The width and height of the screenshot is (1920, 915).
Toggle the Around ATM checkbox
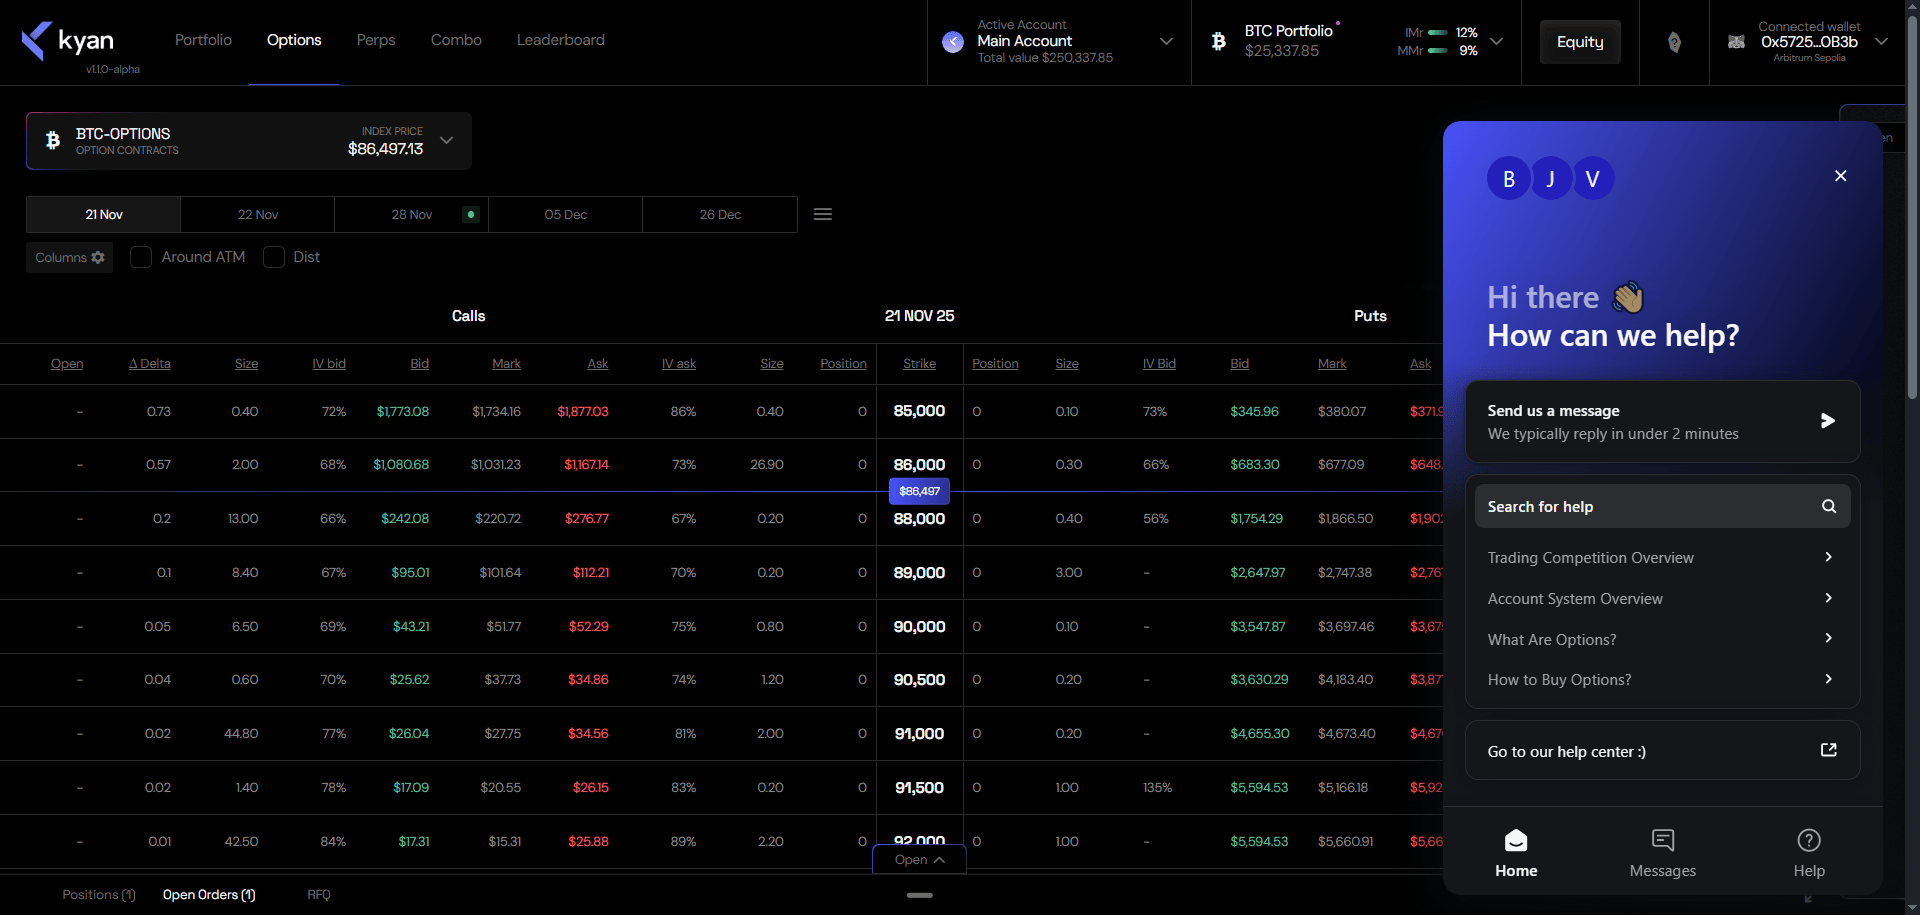[141, 257]
